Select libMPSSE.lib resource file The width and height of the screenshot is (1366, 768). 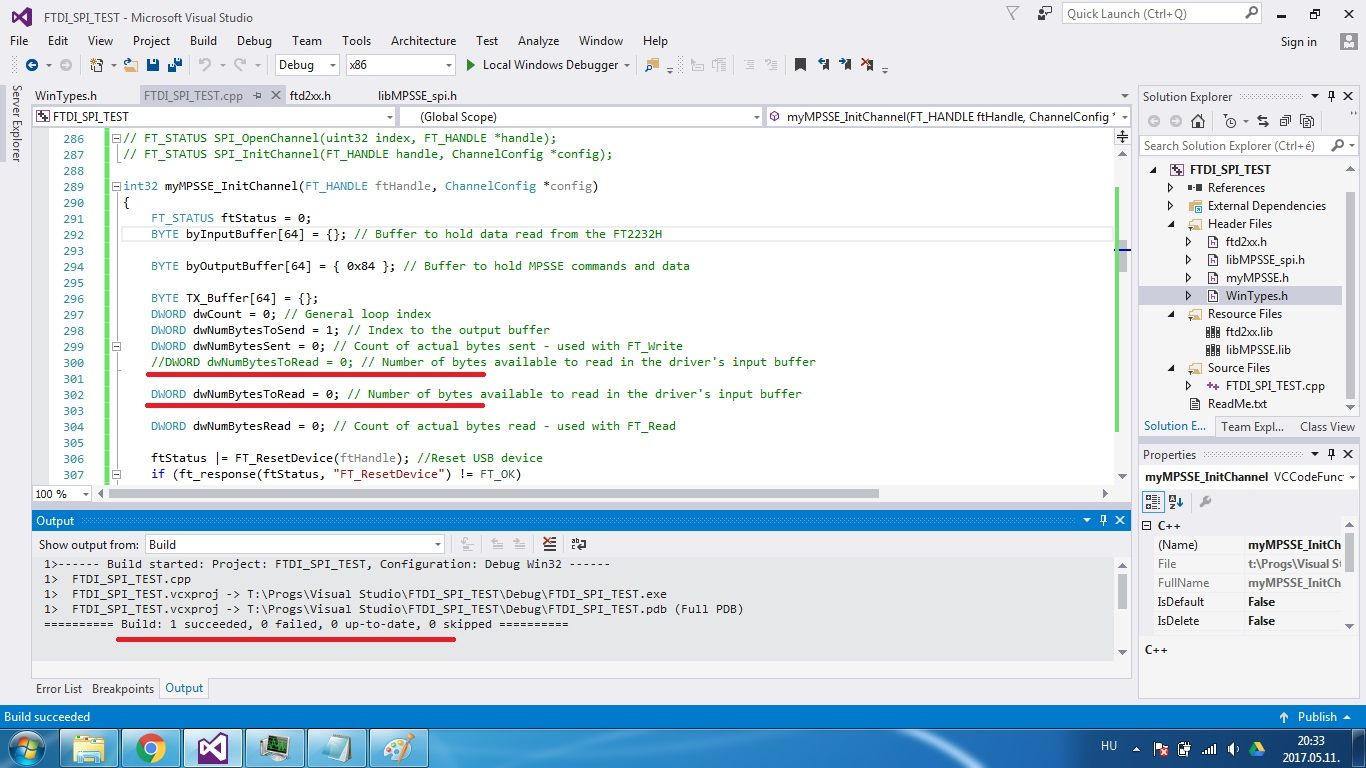click(1258, 350)
